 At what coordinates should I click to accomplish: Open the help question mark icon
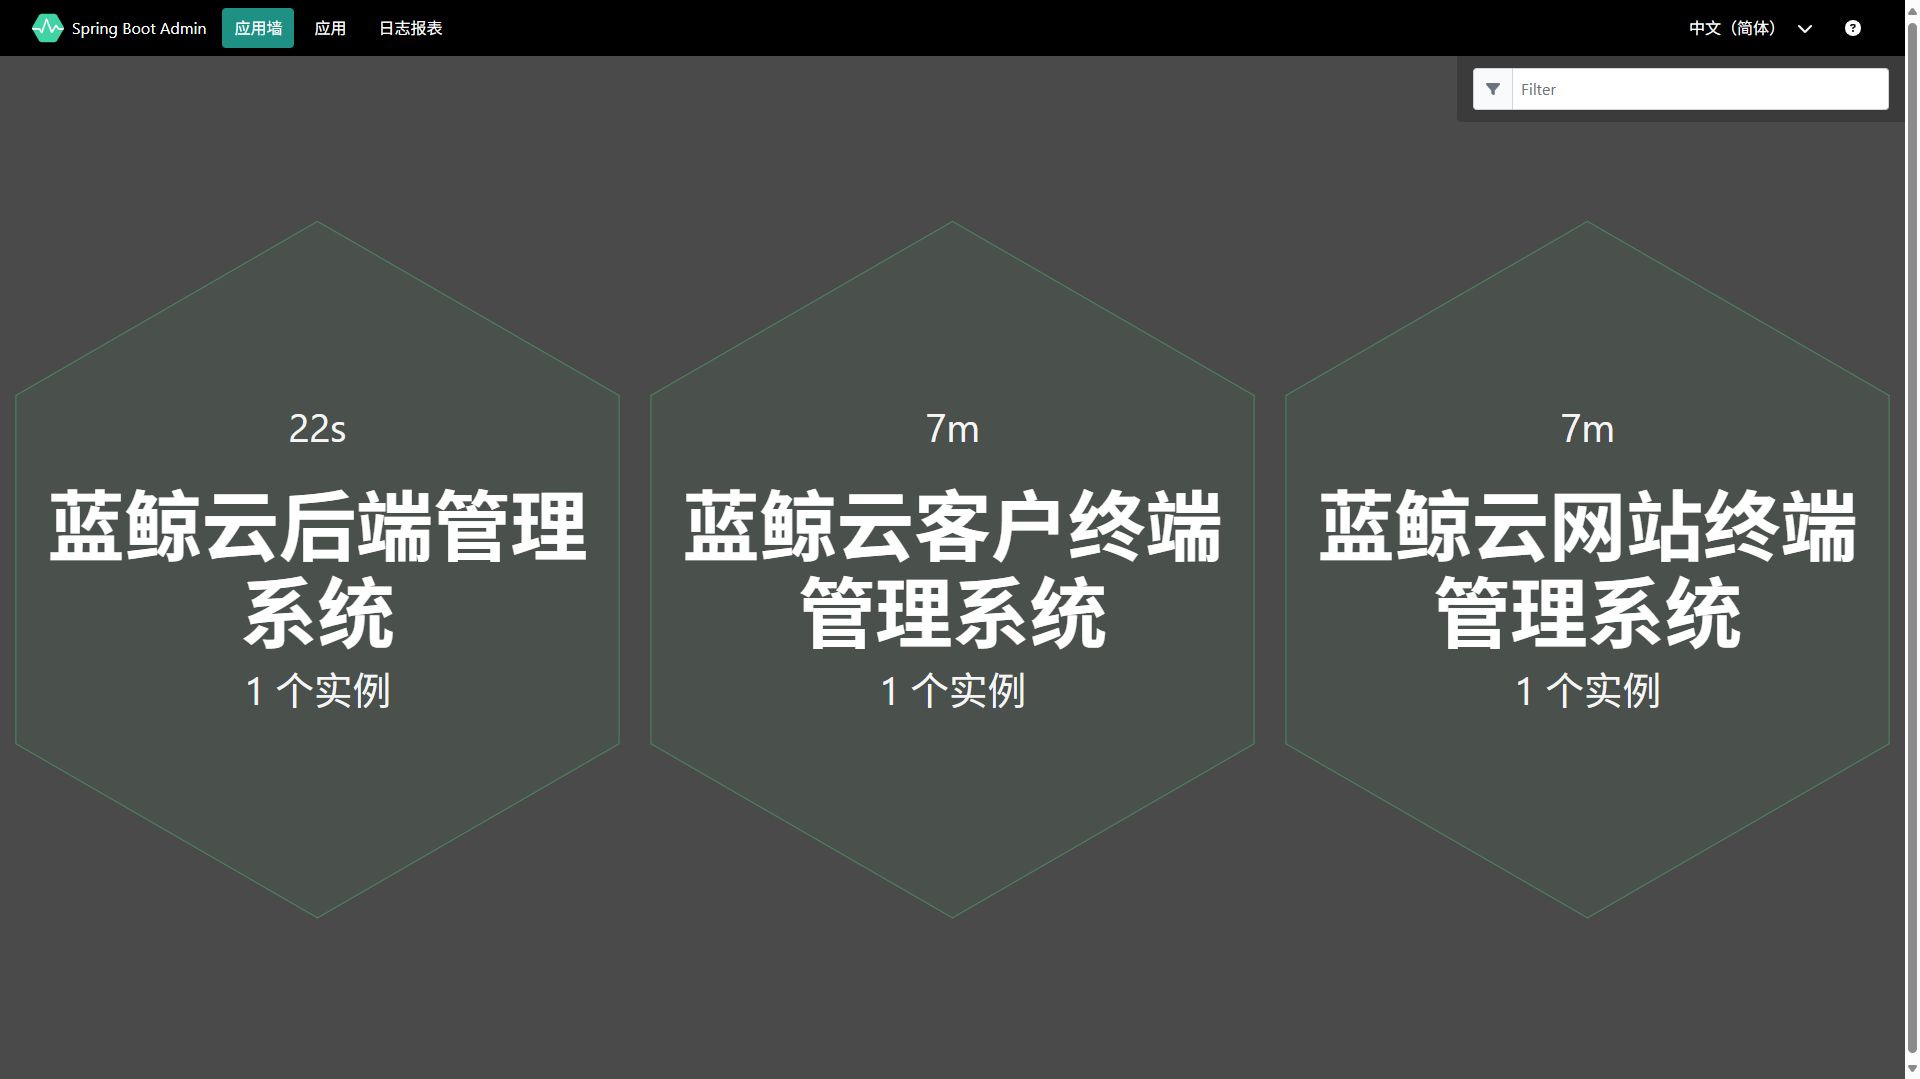(x=1852, y=28)
